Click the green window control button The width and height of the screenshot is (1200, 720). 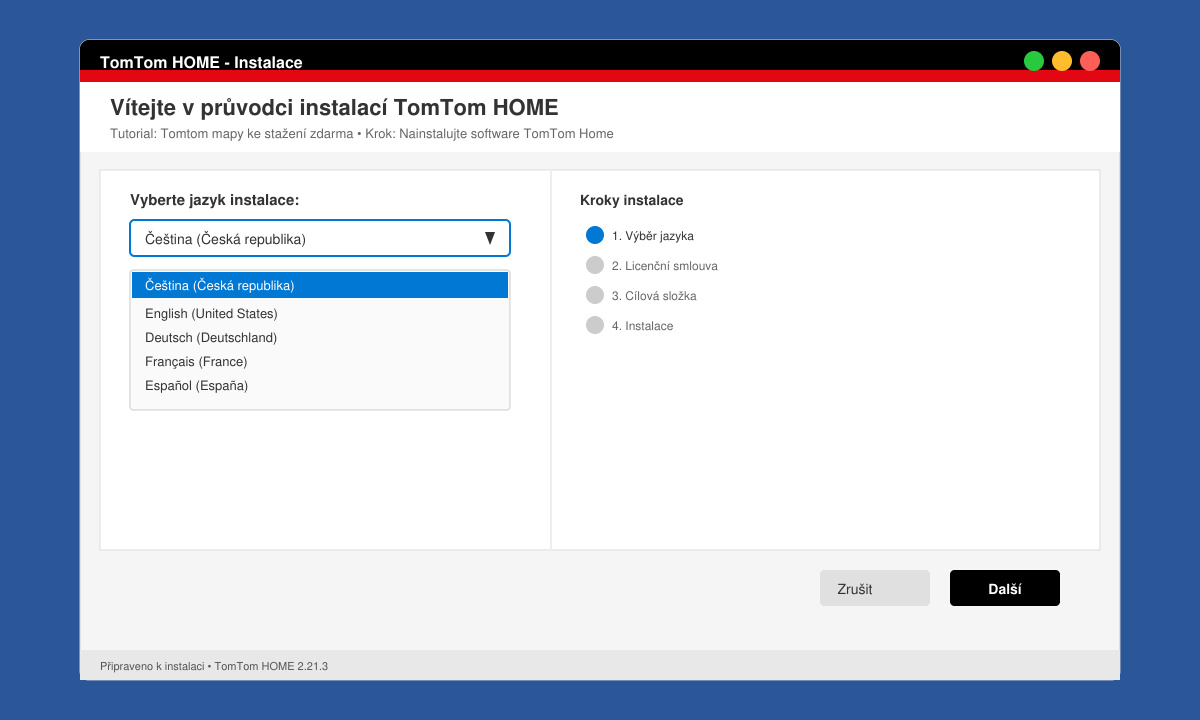point(1034,61)
